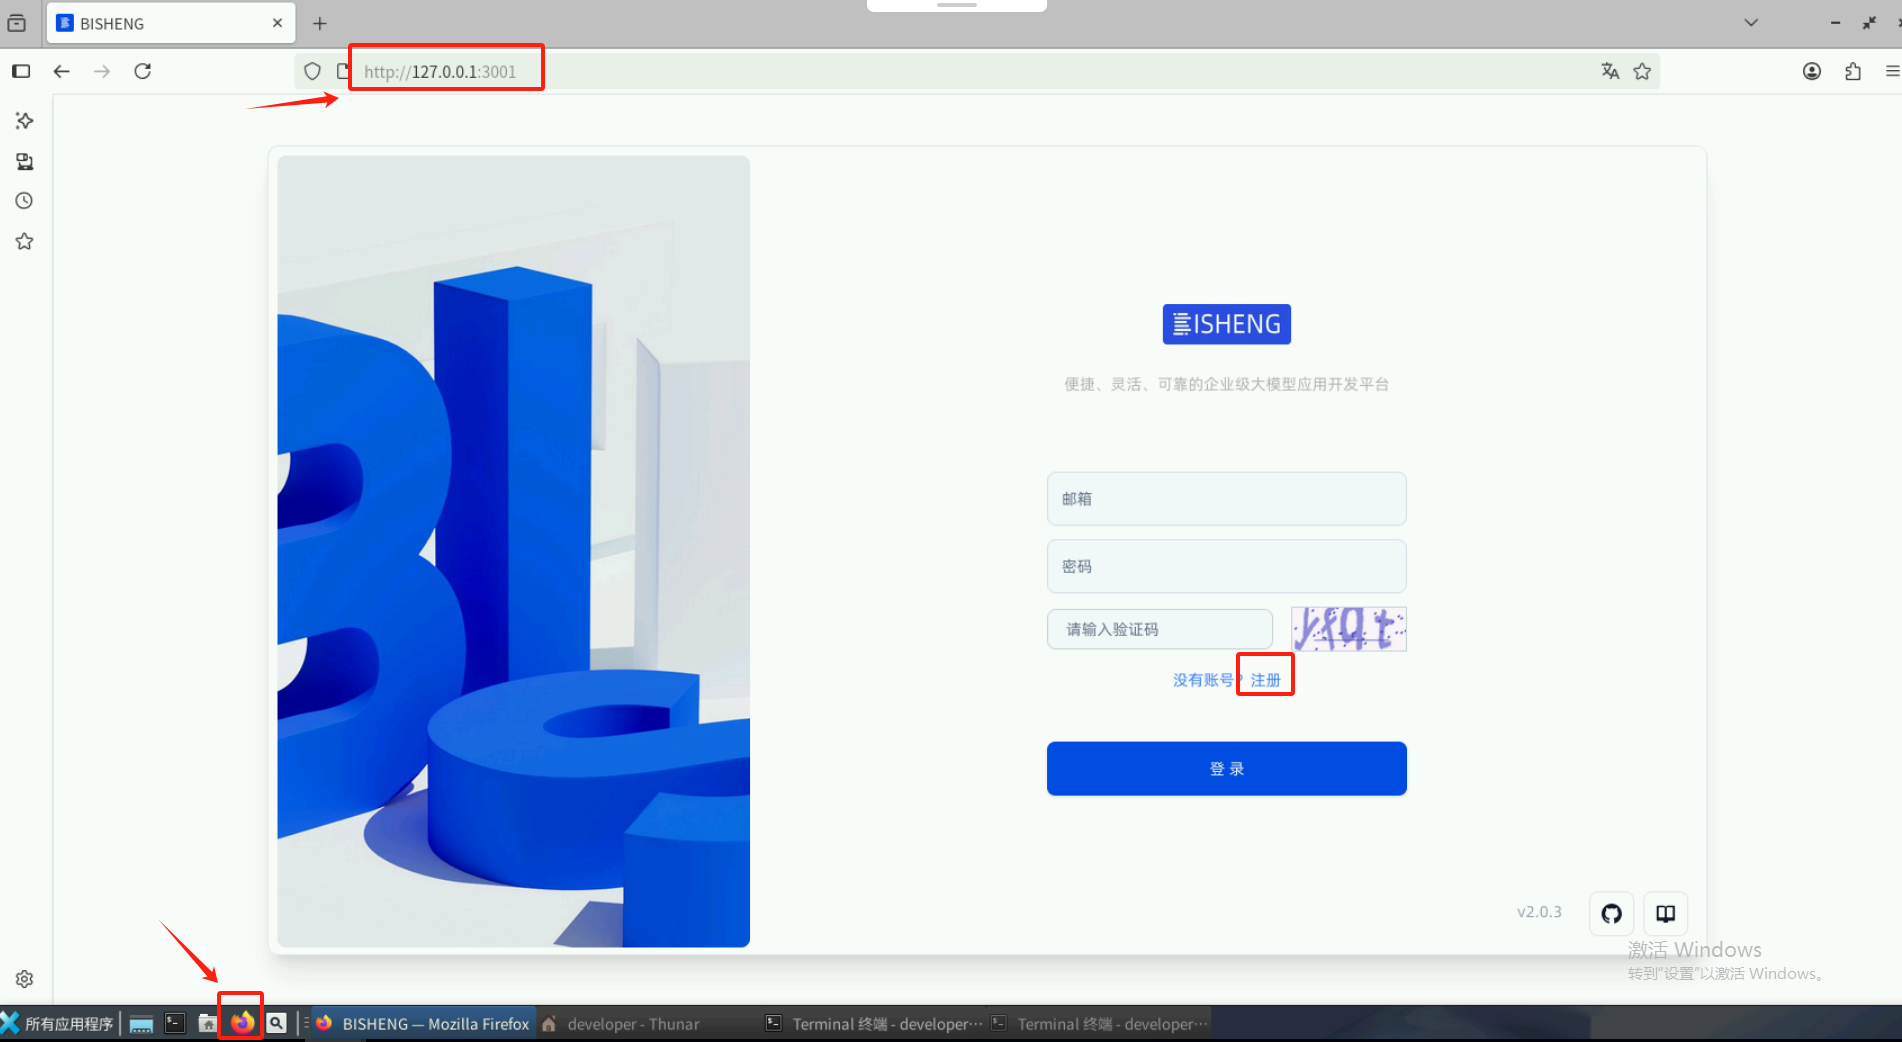Viewport: 1902px width, 1042px height.
Task: Open the extensions puzzle icon
Action: pyautogui.click(x=1853, y=71)
